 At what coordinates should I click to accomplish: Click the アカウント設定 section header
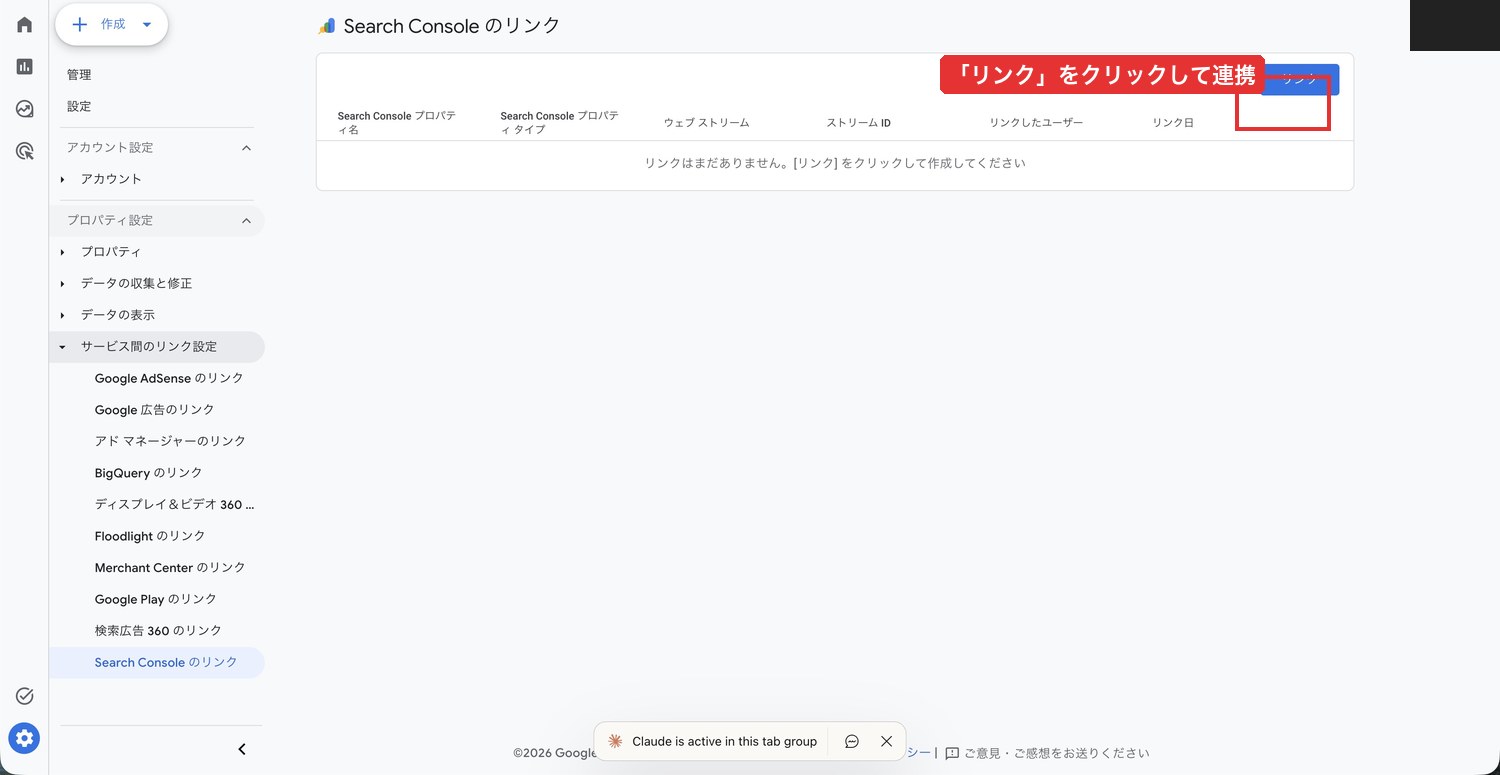110,148
